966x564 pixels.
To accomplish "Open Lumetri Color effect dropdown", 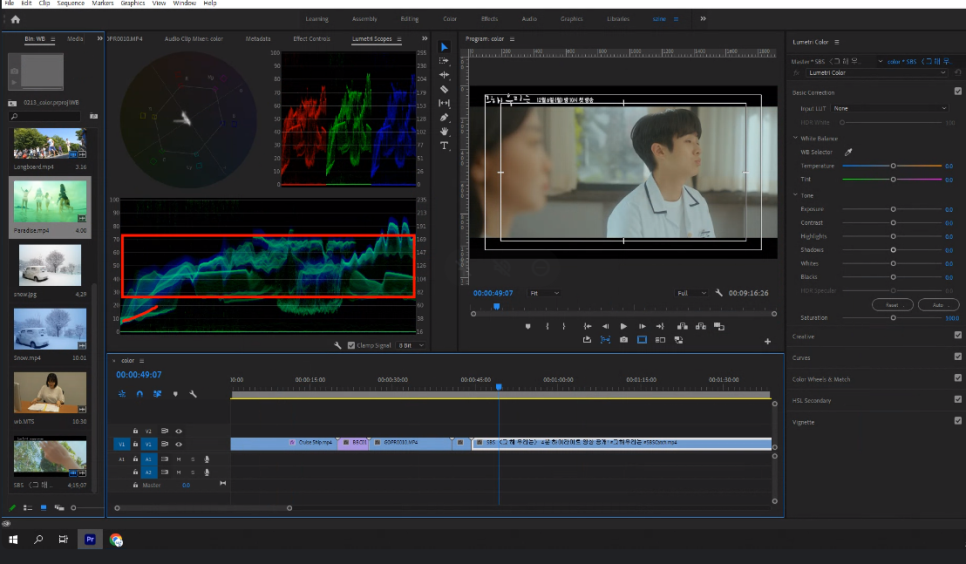I will tap(876, 73).
